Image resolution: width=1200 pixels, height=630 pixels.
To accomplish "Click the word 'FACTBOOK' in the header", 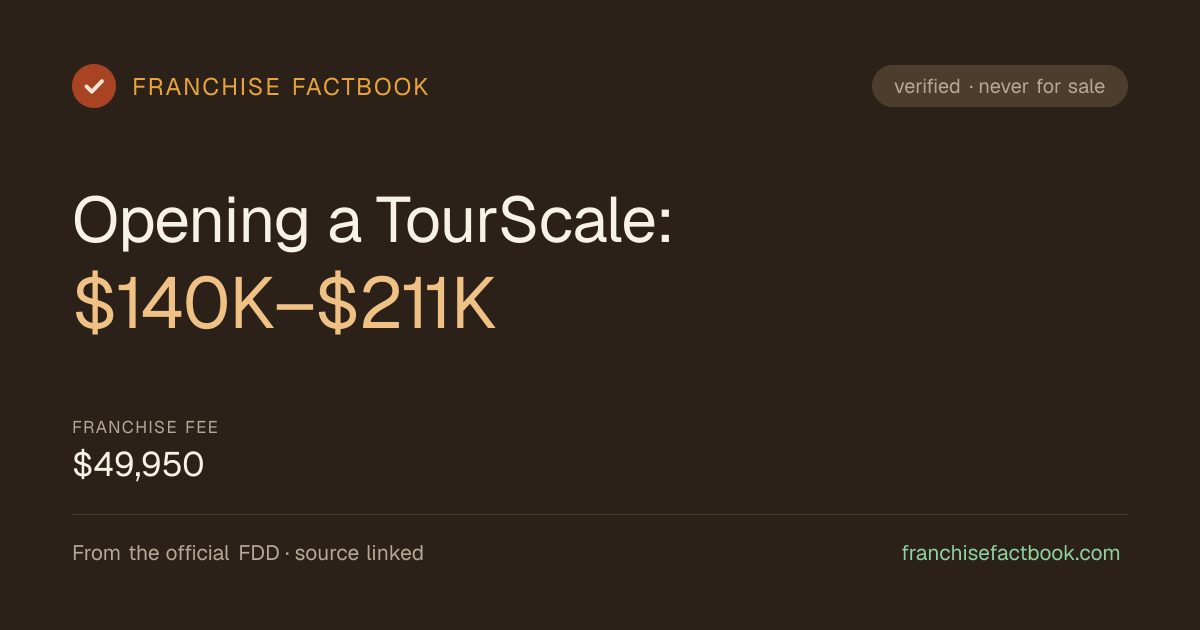I will 360,87.
